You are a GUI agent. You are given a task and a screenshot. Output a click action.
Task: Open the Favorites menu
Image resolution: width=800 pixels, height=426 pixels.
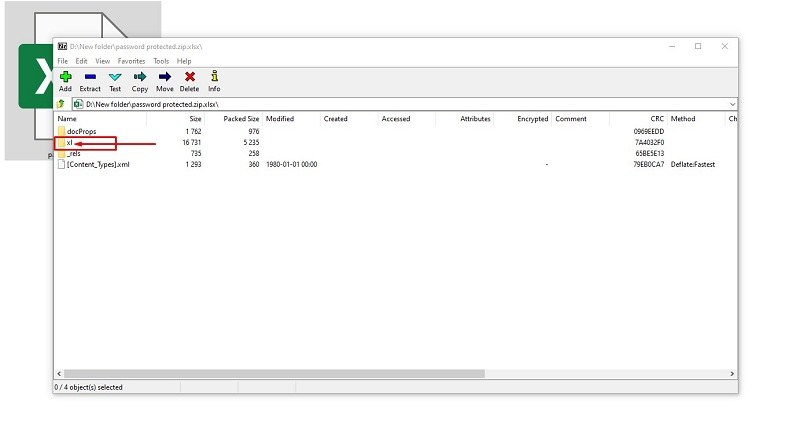[x=131, y=61]
